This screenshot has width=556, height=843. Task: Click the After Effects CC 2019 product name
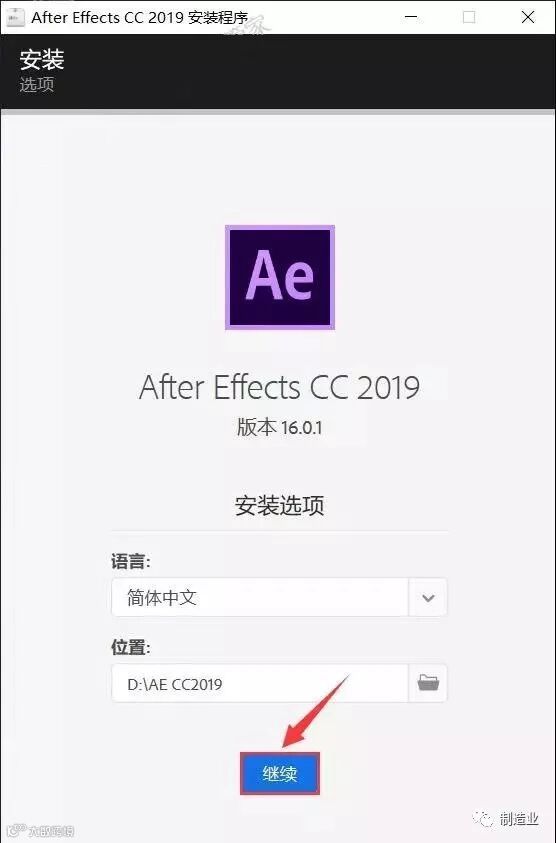click(x=280, y=387)
